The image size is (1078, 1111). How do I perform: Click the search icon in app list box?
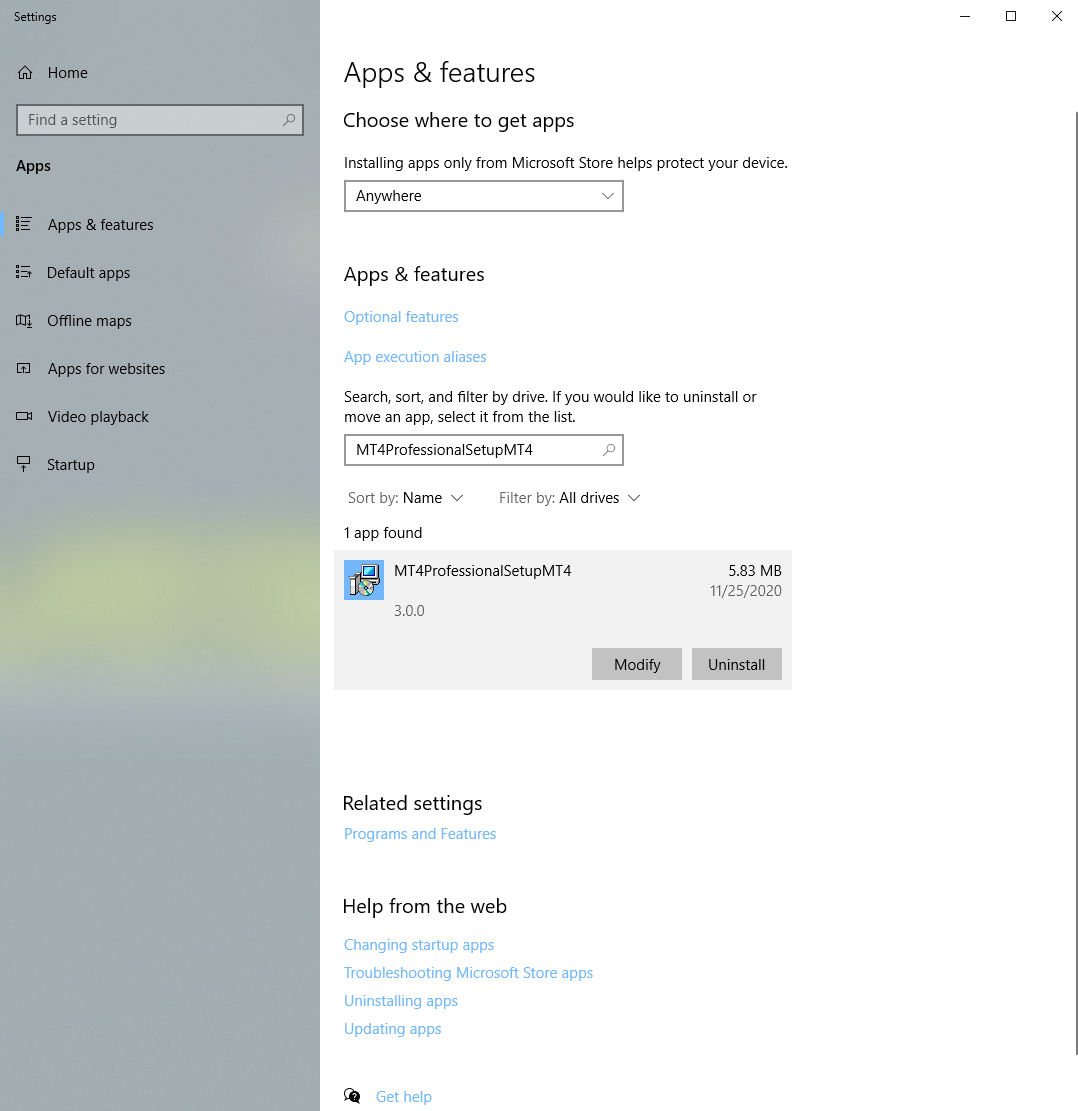tap(609, 450)
